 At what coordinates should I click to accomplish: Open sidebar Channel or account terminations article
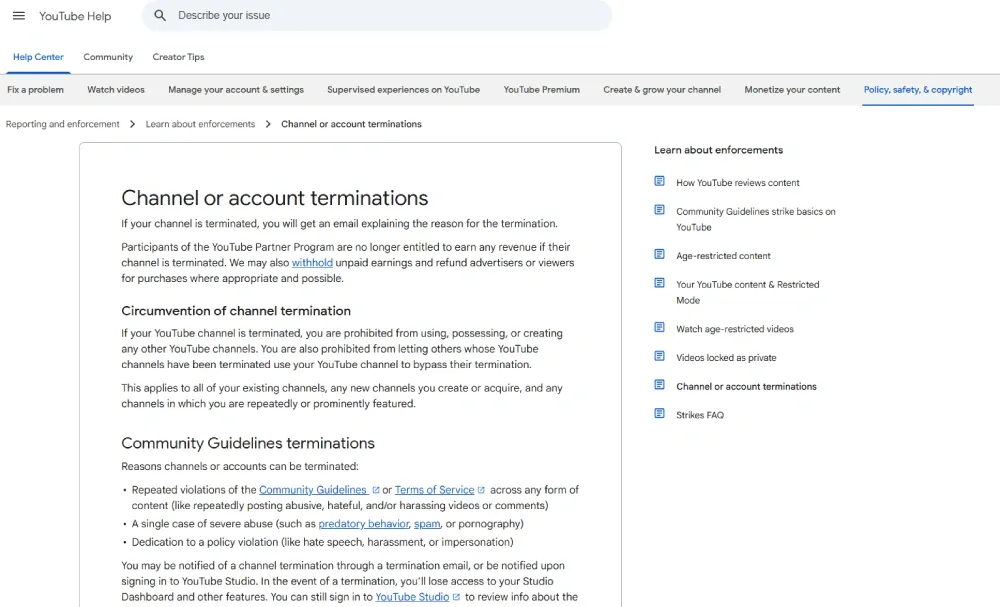(746, 386)
